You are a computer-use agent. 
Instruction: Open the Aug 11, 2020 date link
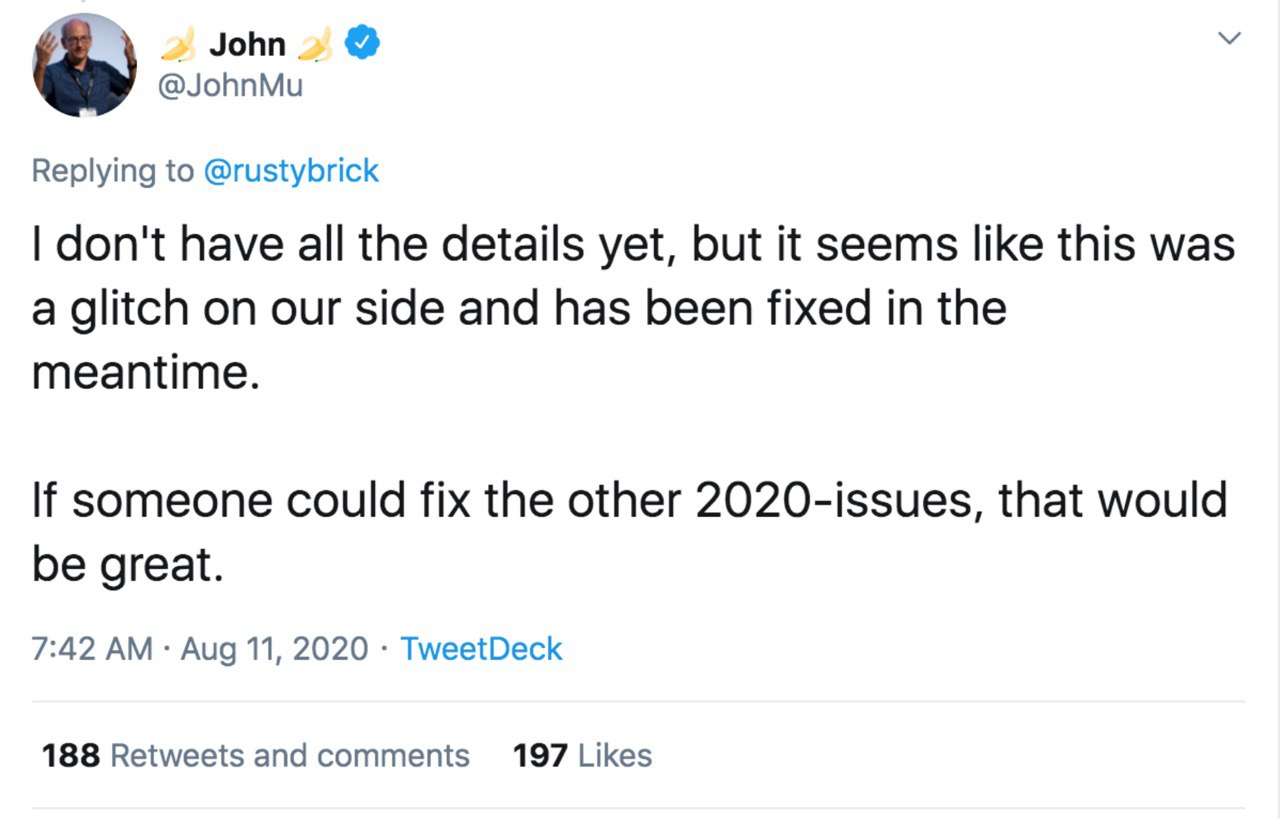[x=275, y=649]
